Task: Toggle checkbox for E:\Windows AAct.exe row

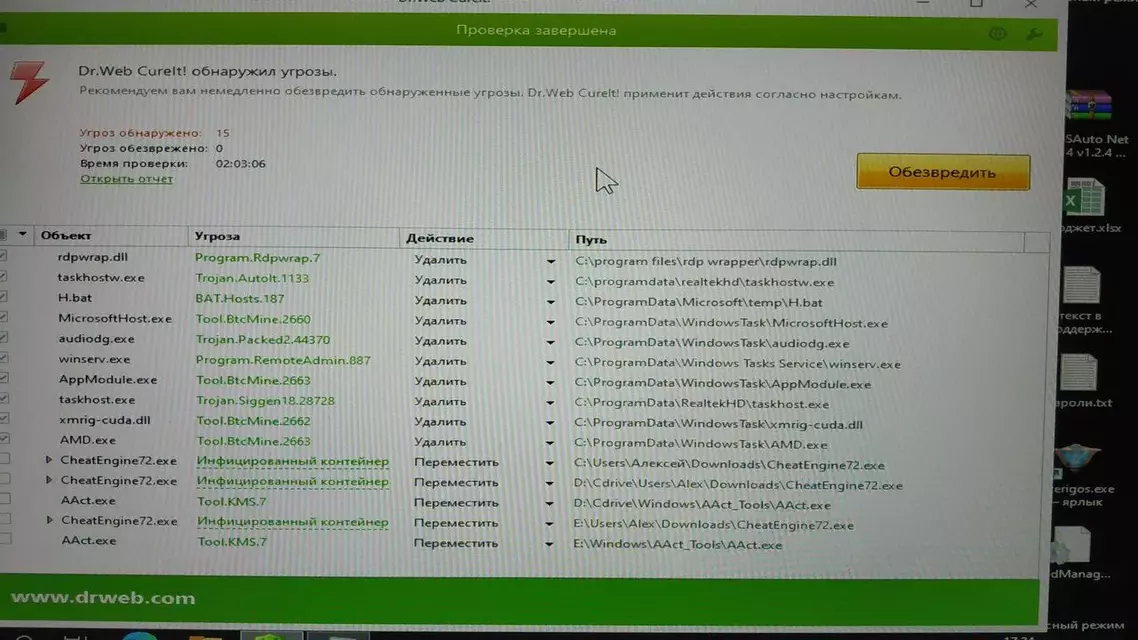Action: [x=5, y=538]
